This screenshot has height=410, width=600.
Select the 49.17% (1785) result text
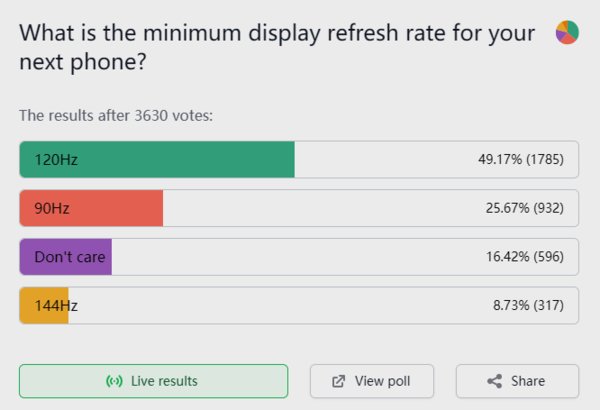(520, 159)
